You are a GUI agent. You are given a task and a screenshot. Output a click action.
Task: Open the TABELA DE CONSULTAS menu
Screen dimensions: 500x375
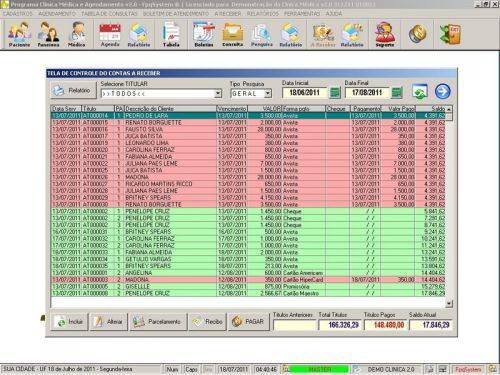(x=109, y=14)
